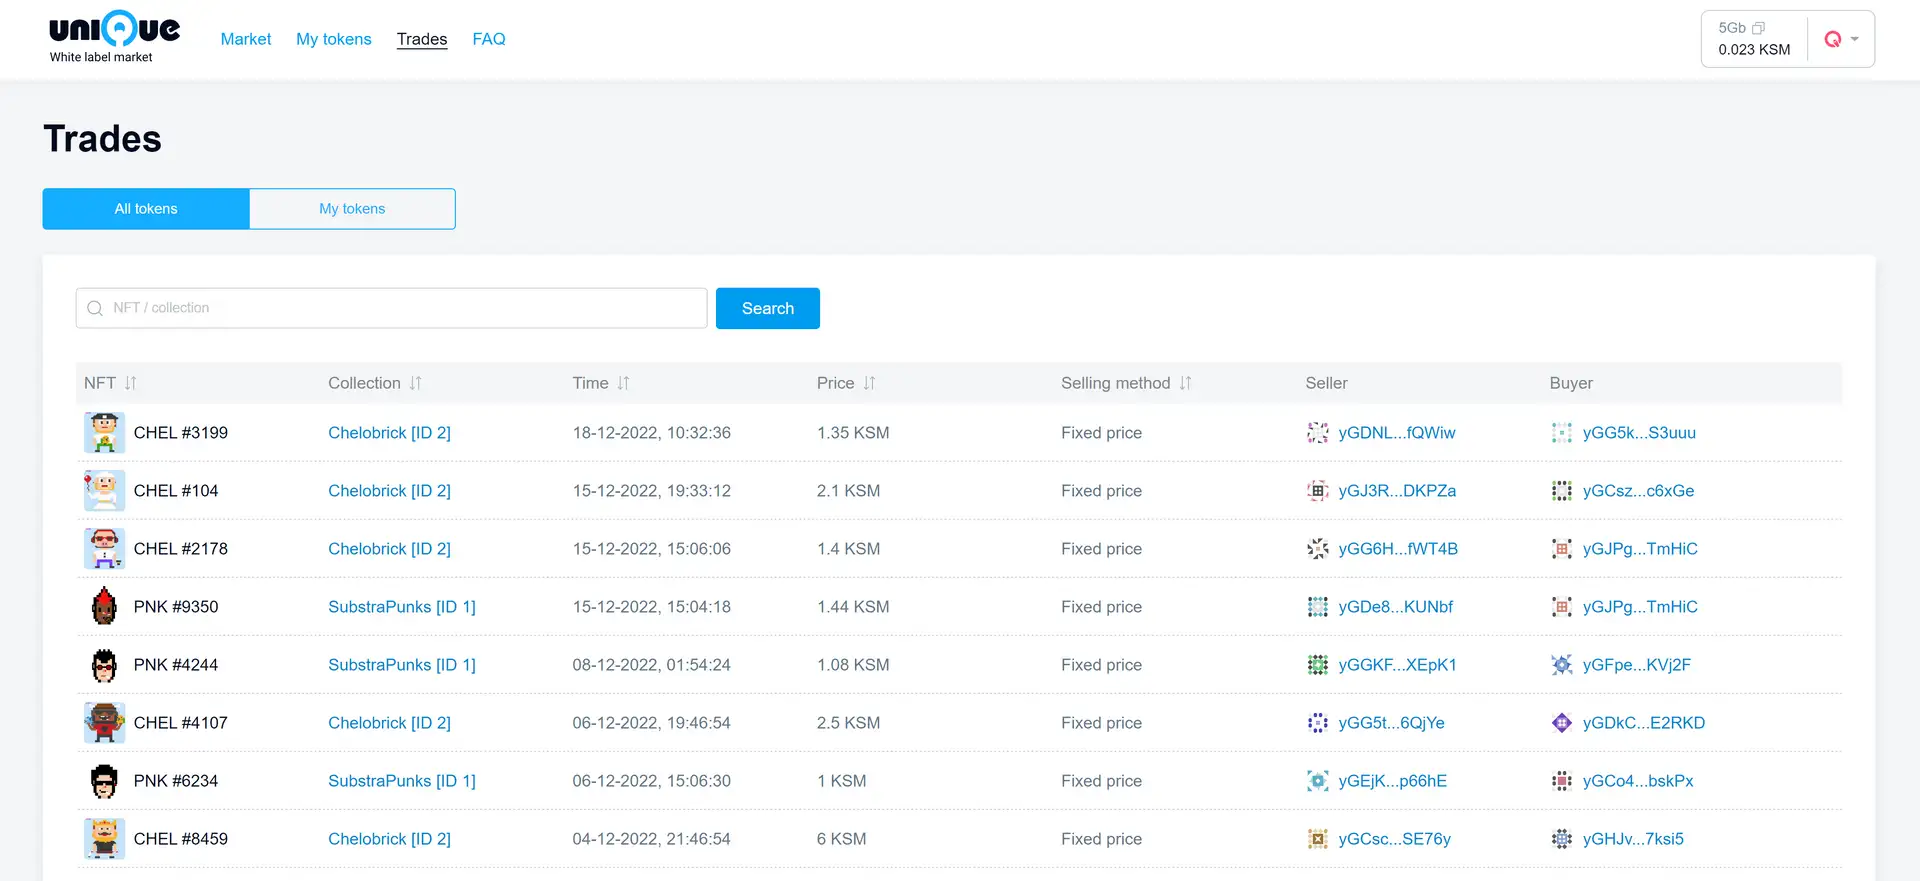Open SubstraPunks [ID 1] link for PNK #6234
Screen dimensions: 1920x881
click(x=401, y=781)
